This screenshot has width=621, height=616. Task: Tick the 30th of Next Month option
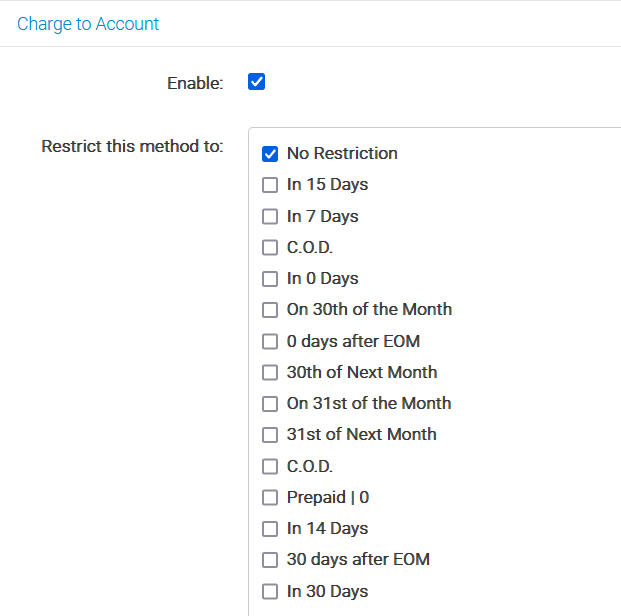click(x=270, y=373)
